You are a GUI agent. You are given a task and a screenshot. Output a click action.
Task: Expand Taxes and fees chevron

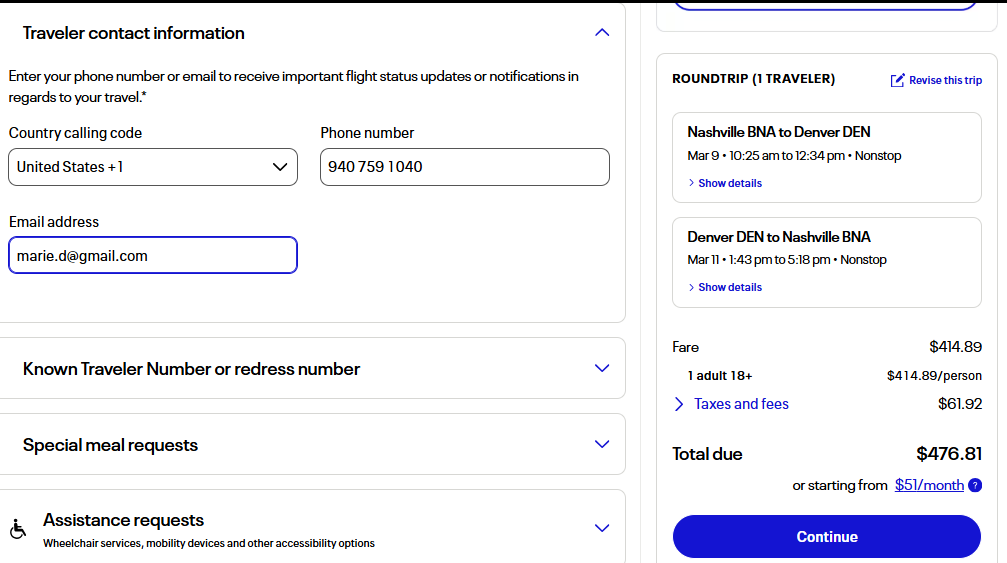679,404
